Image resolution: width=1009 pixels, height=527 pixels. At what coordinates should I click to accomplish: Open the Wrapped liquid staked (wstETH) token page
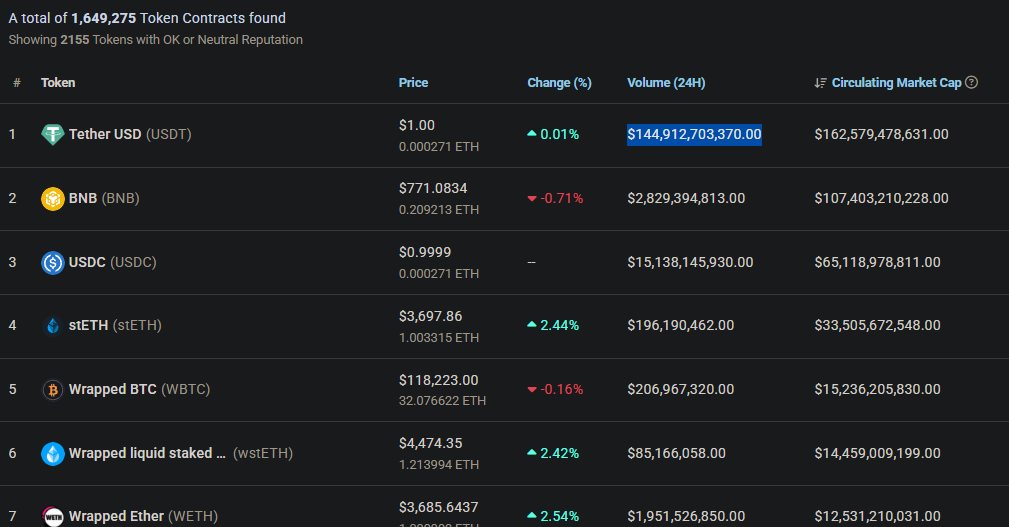click(x=181, y=454)
